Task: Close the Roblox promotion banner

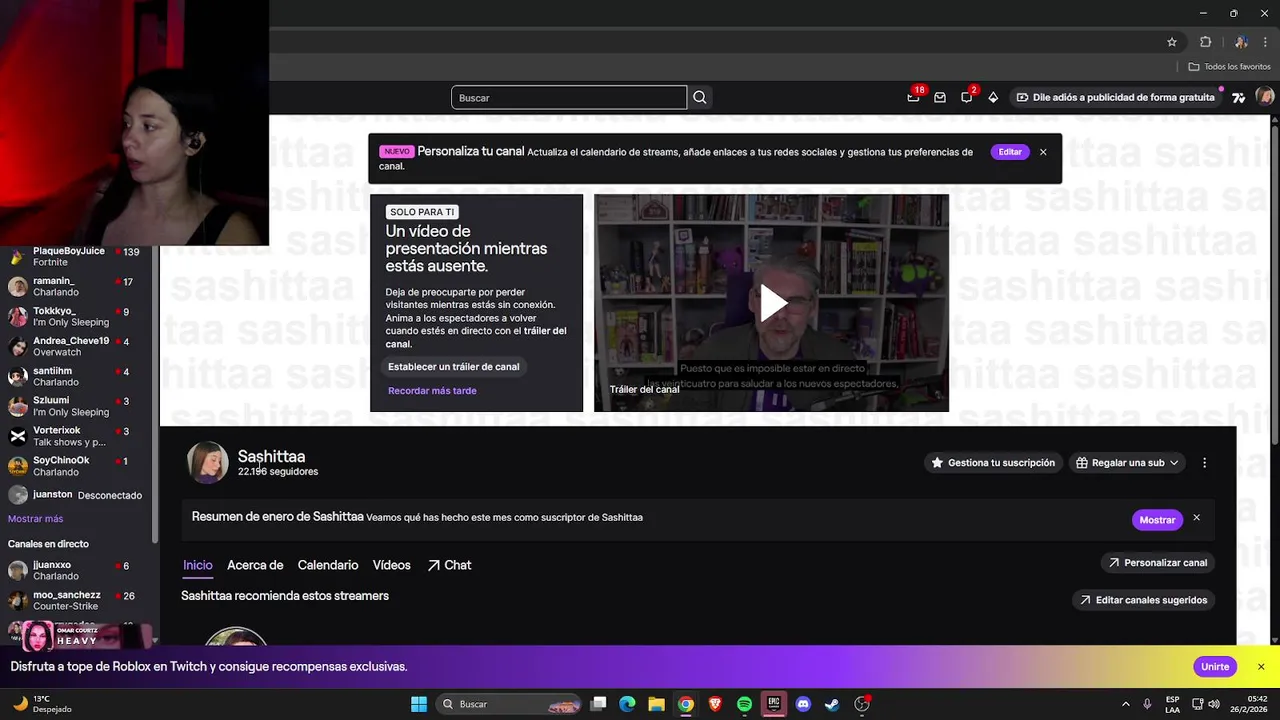Action: tap(1261, 667)
